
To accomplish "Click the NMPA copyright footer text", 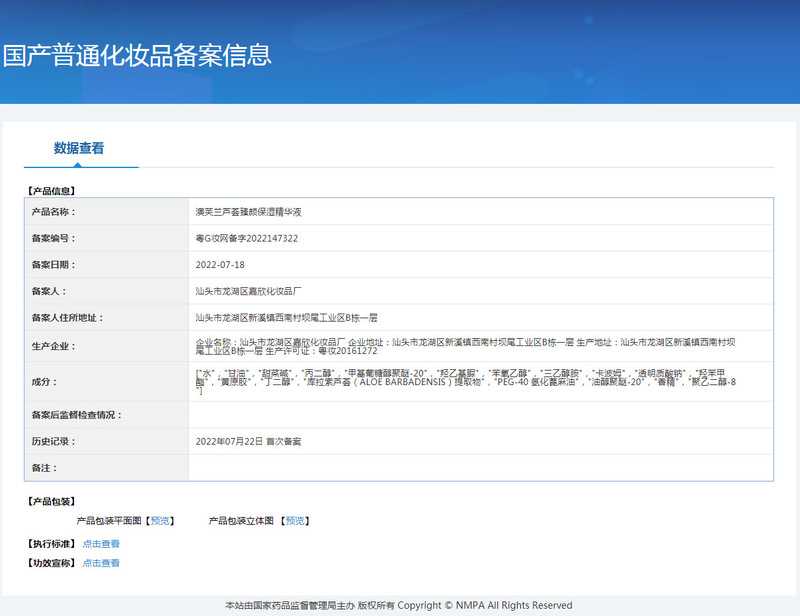I will click(399, 606).
